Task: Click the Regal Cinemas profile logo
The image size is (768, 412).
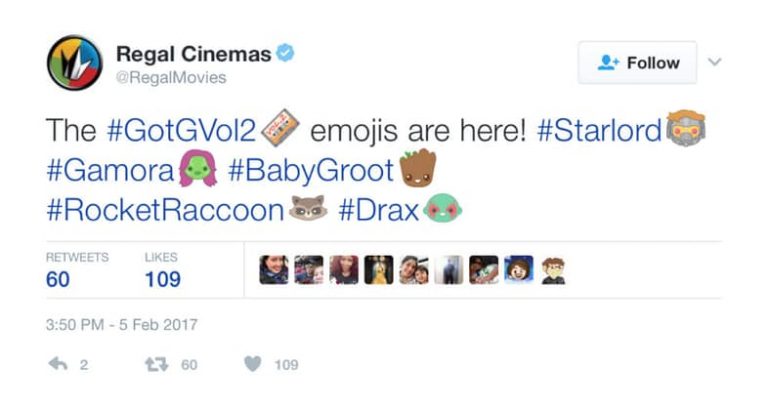Action: (x=74, y=63)
